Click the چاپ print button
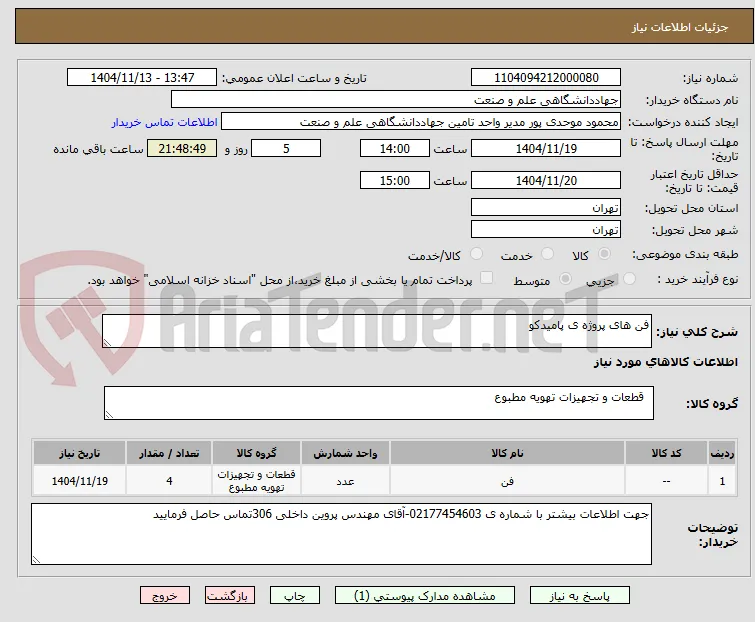The height and width of the screenshot is (622, 755). coord(295,596)
